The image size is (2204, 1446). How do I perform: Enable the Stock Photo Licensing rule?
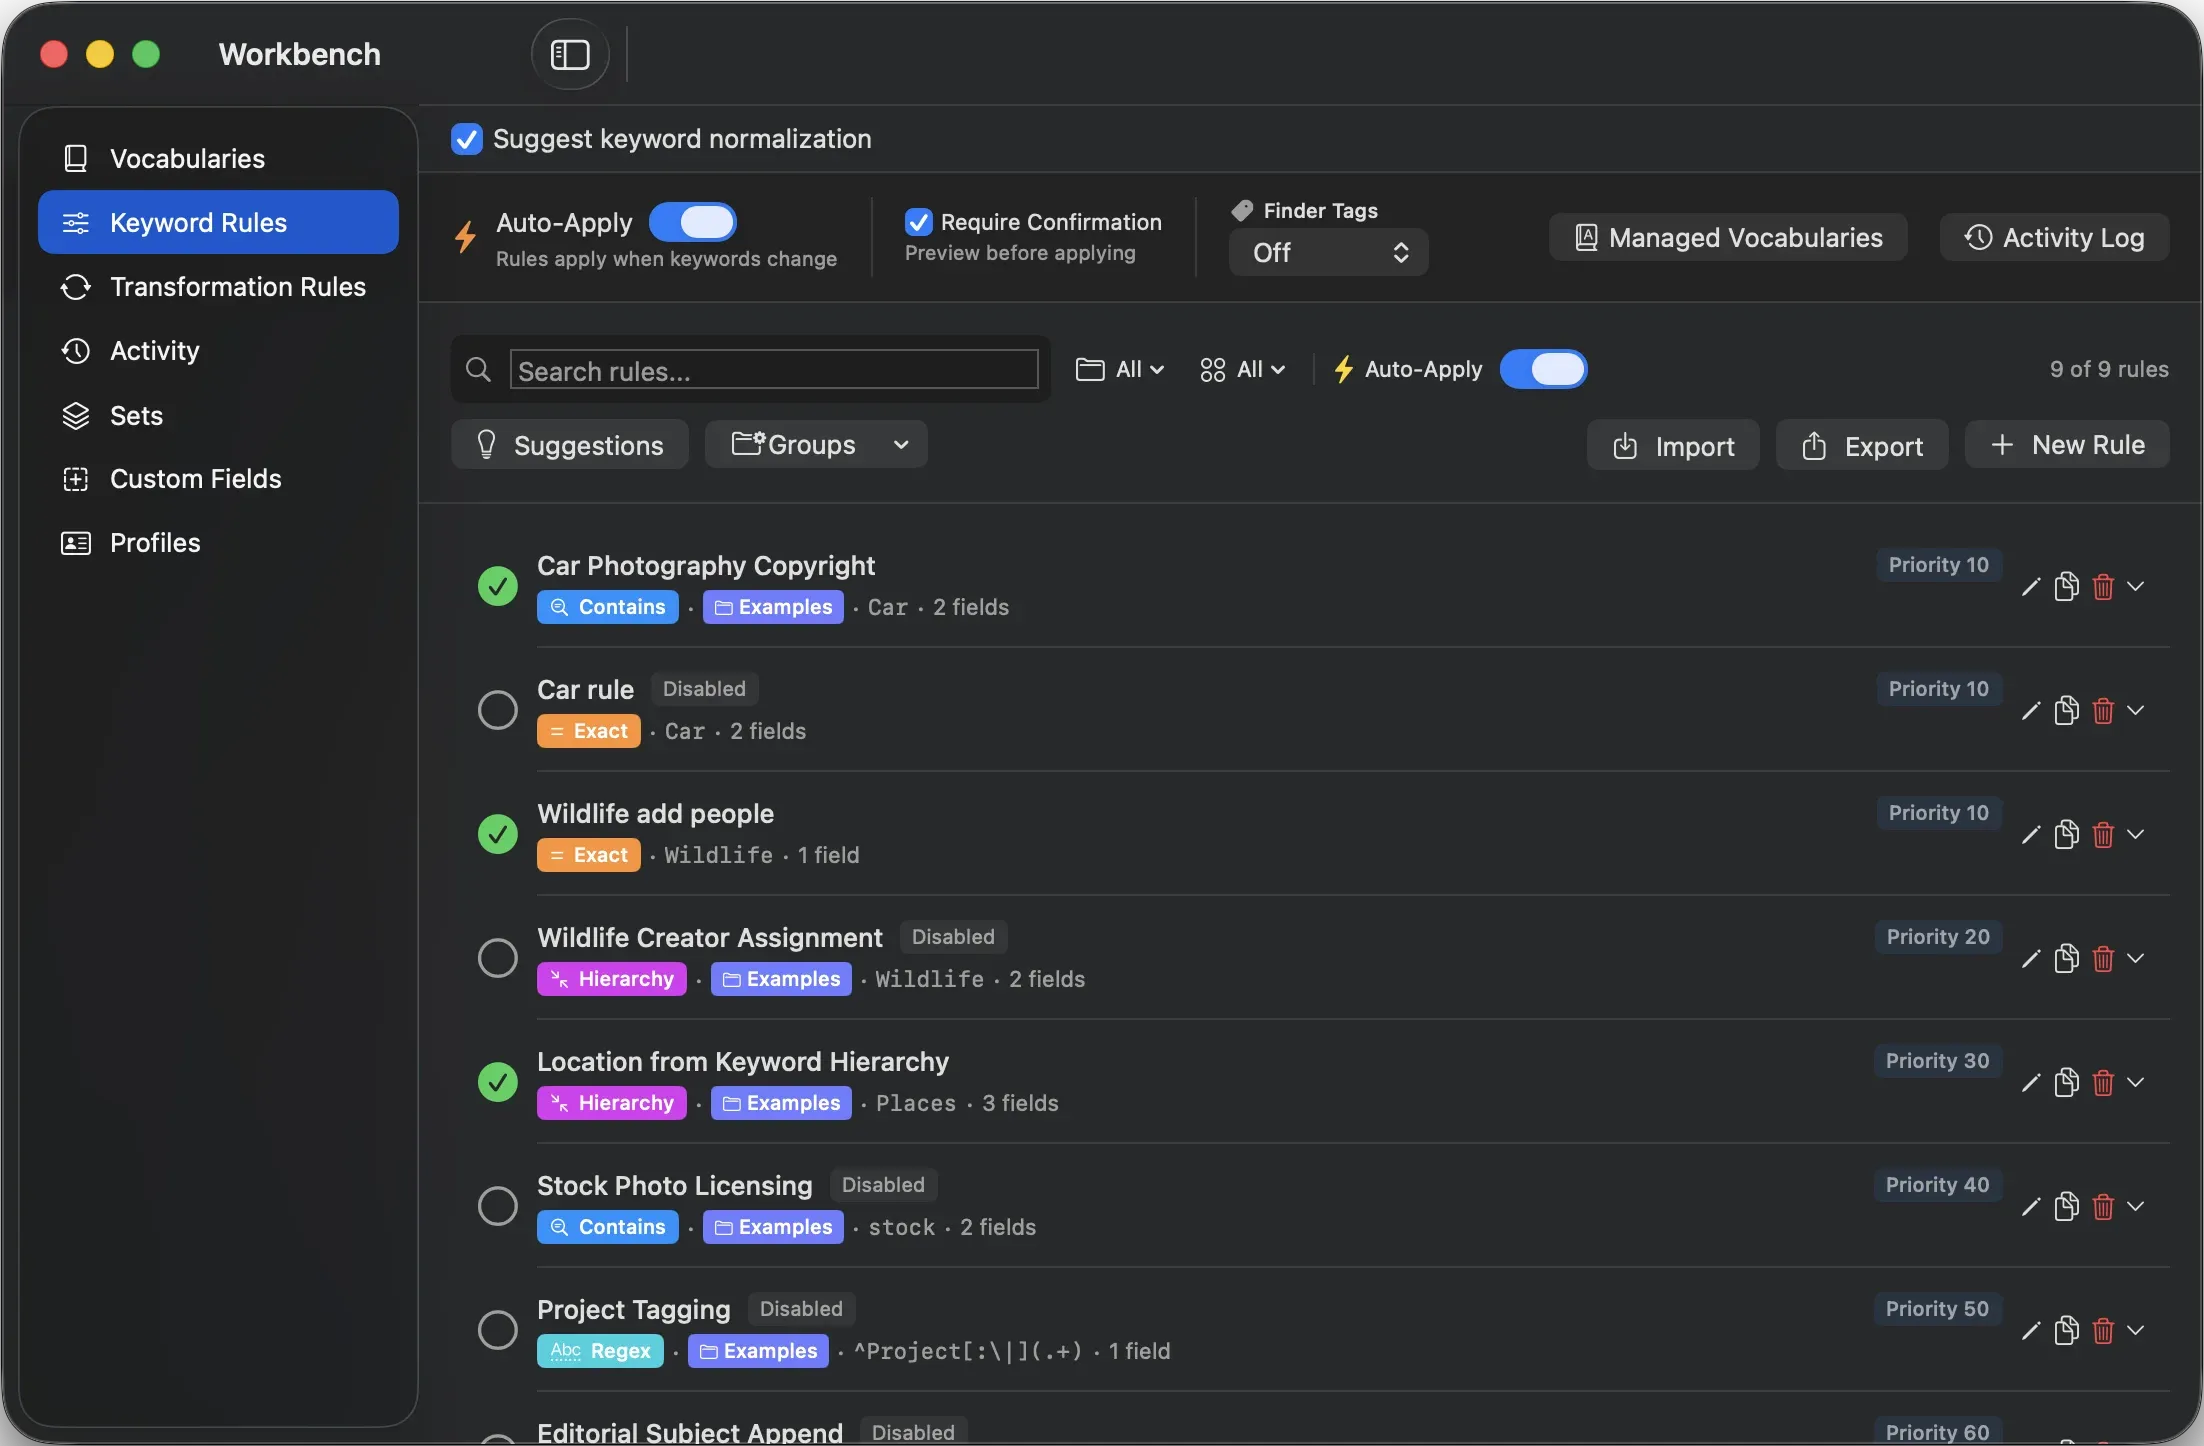point(497,1206)
